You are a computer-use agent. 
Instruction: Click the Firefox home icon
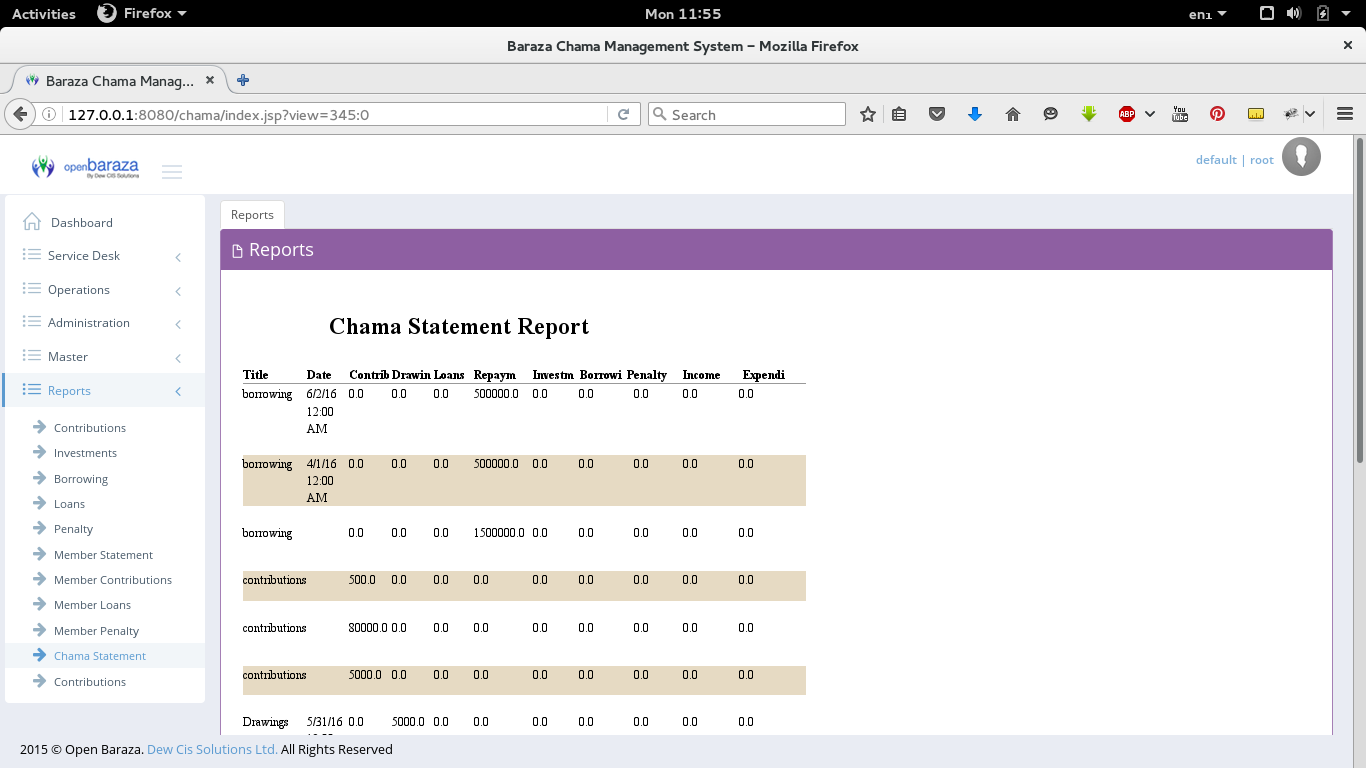(1012, 114)
